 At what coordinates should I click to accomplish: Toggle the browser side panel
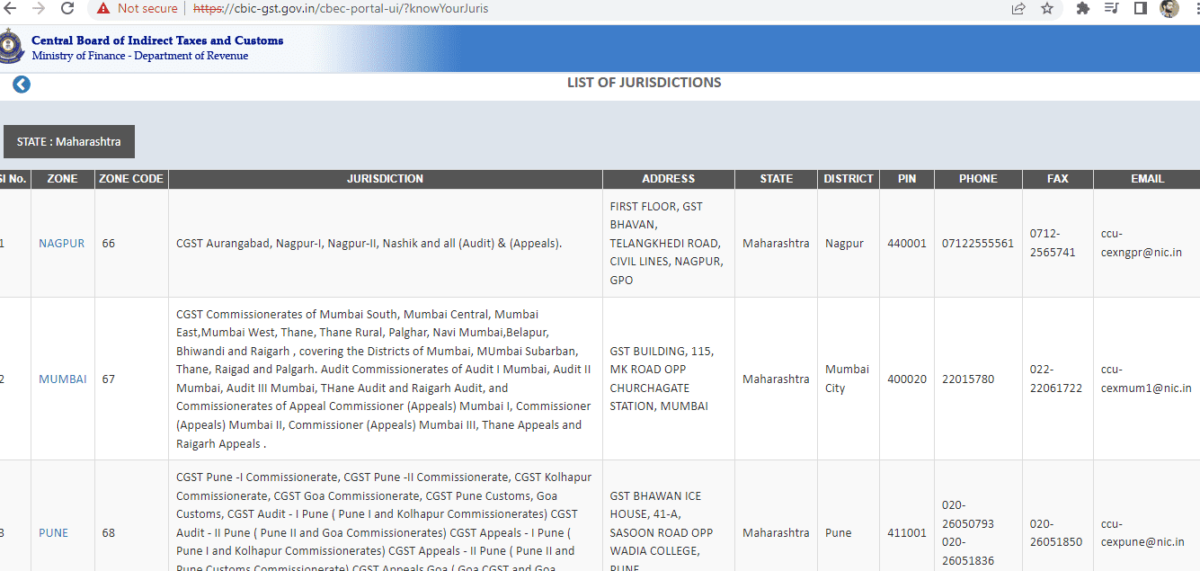1140,9
